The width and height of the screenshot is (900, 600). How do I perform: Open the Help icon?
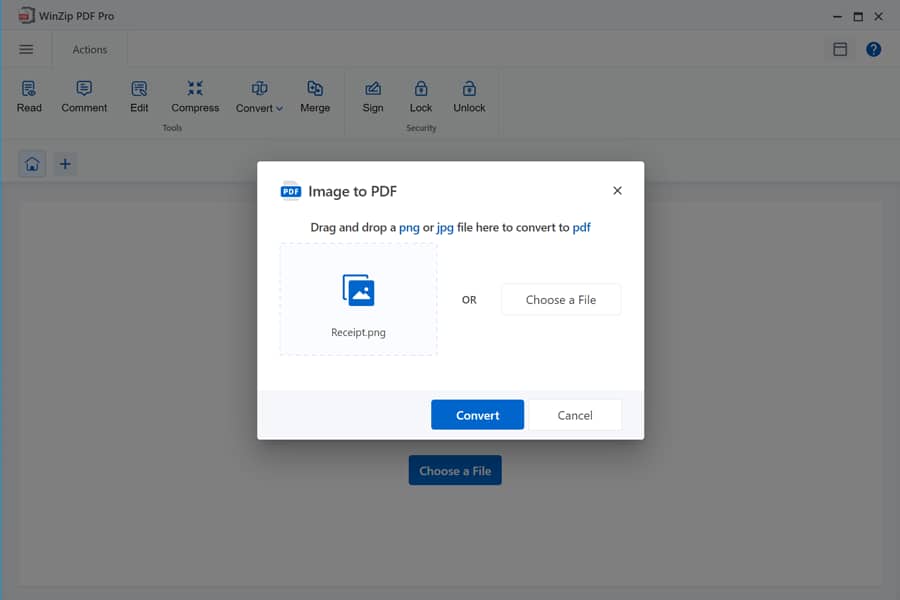[873, 49]
